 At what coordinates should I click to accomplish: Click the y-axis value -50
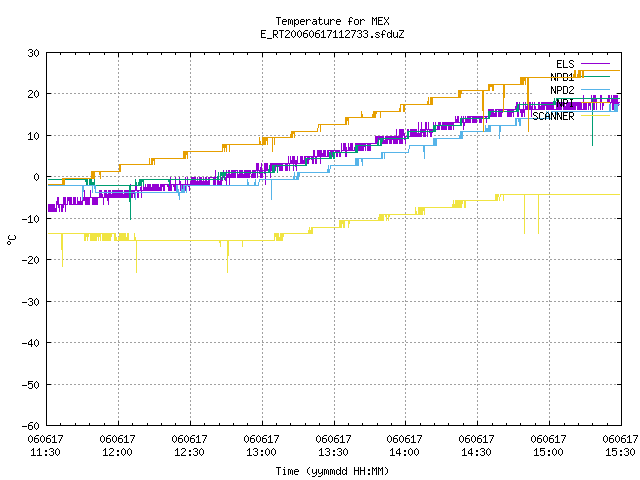[x=31, y=384]
